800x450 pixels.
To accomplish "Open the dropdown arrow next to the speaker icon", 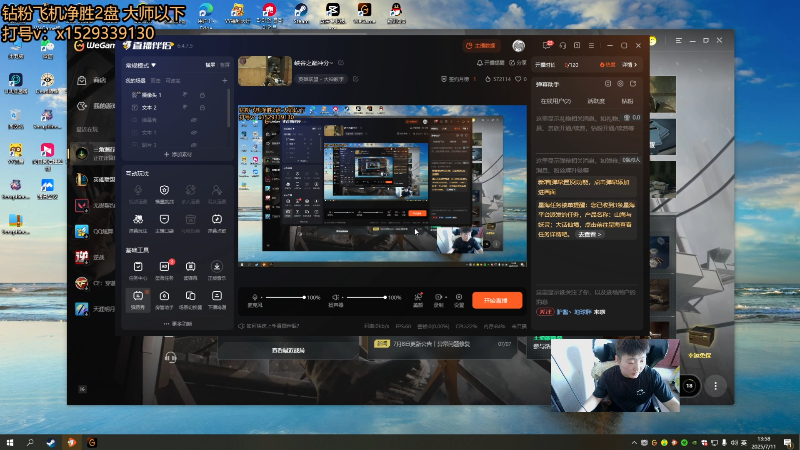I will point(342,297).
